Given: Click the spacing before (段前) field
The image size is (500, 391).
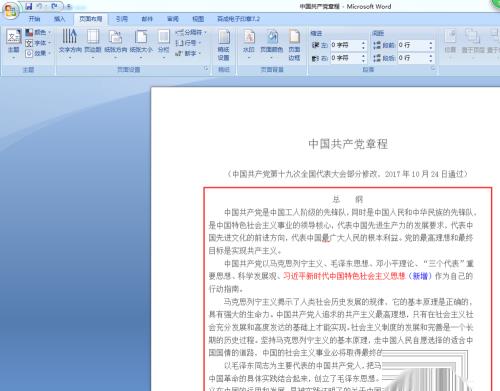Looking at the screenshot, I should tap(412, 45).
